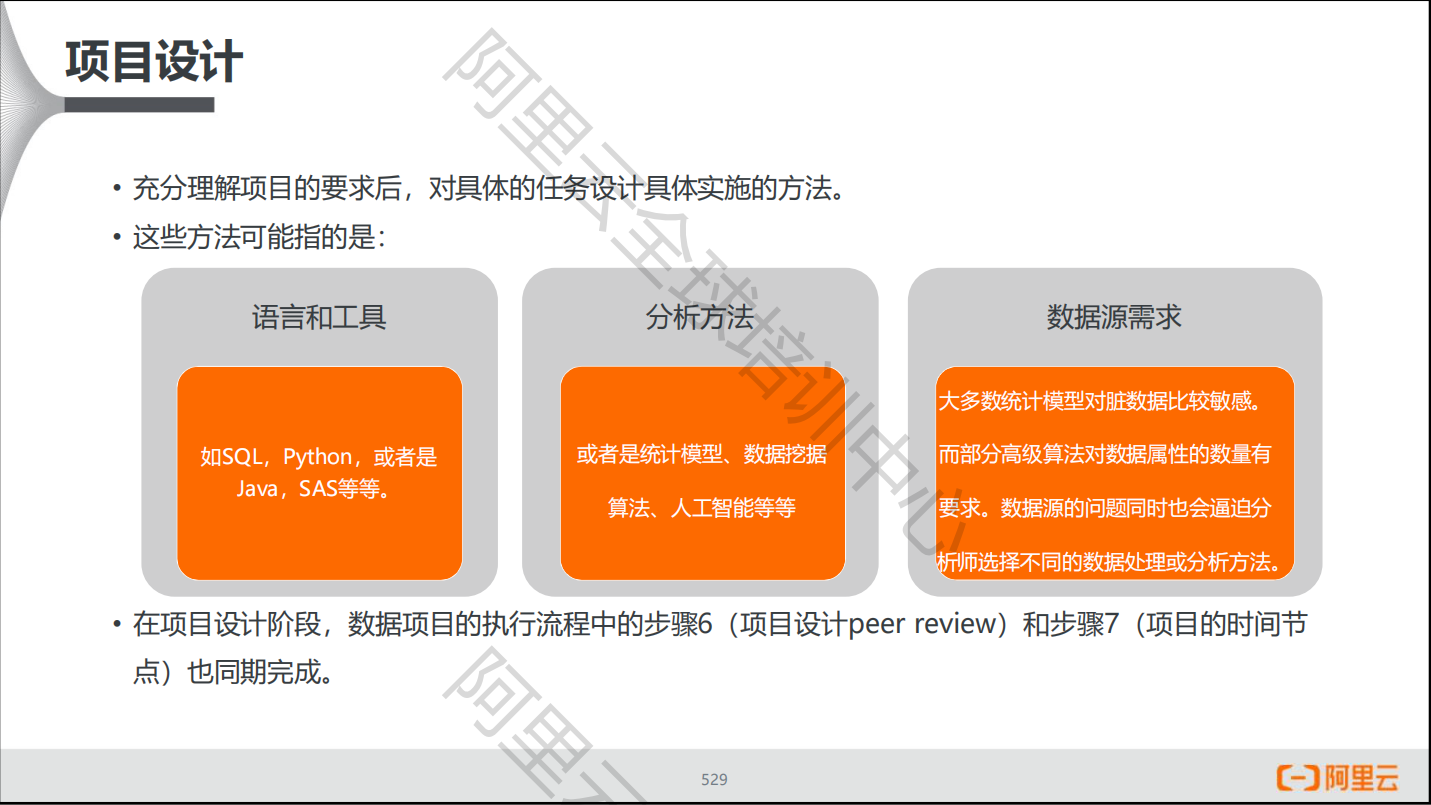Click the page number 529
The width and height of the screenshot is (1431, 805).
(x=714, y=779)
